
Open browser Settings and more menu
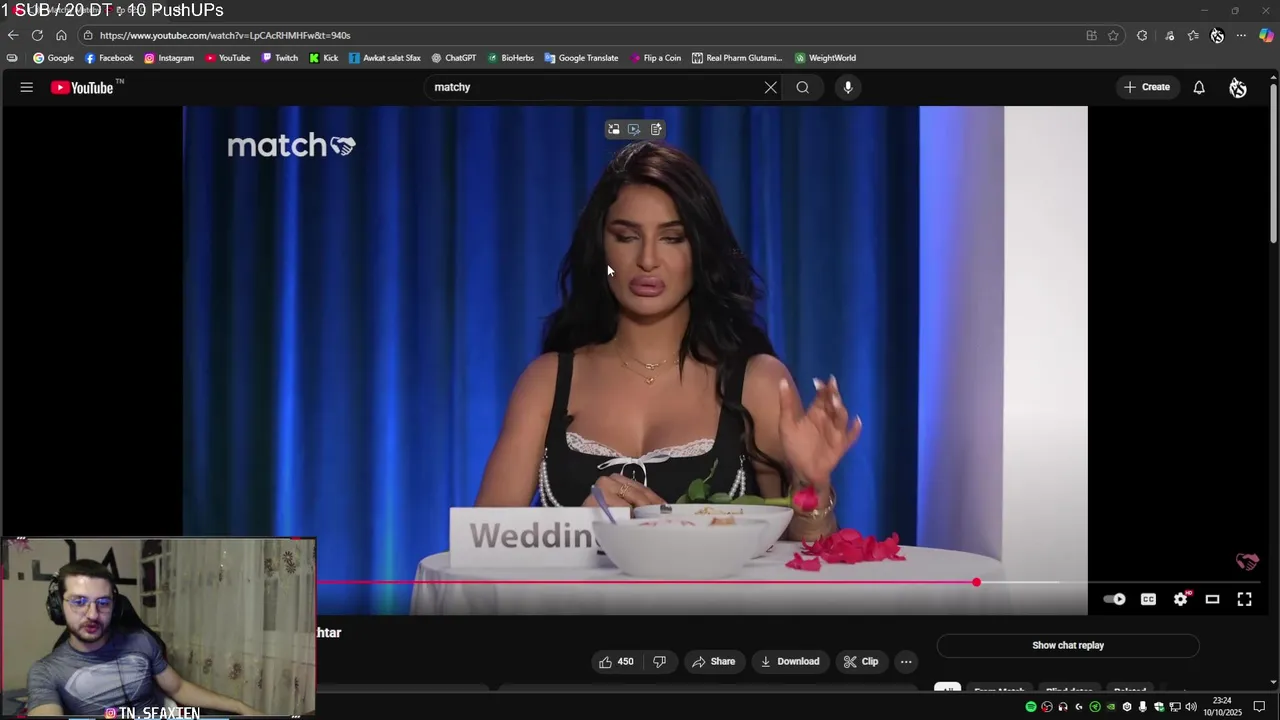click(x=1241, y=35)
